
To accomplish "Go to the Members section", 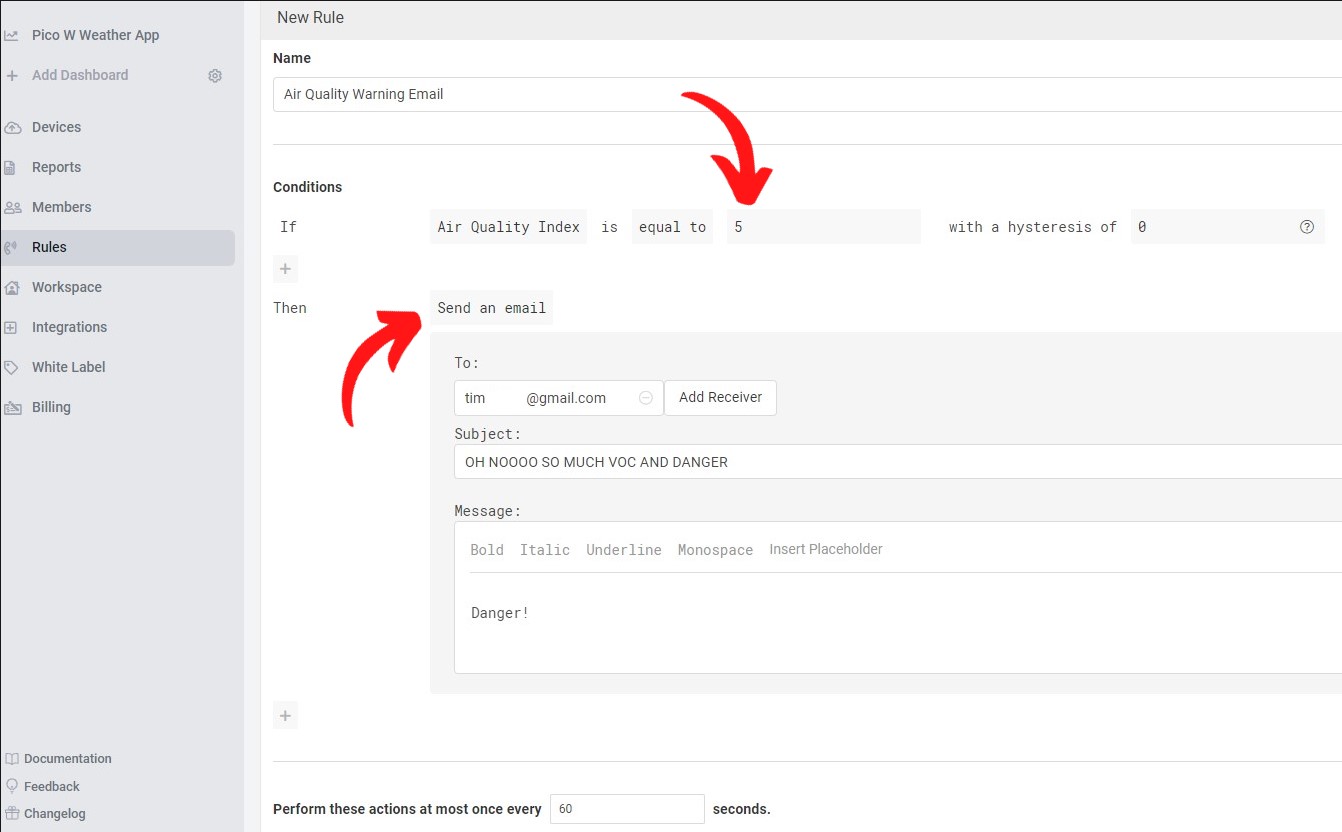I will tap(61, 207).
